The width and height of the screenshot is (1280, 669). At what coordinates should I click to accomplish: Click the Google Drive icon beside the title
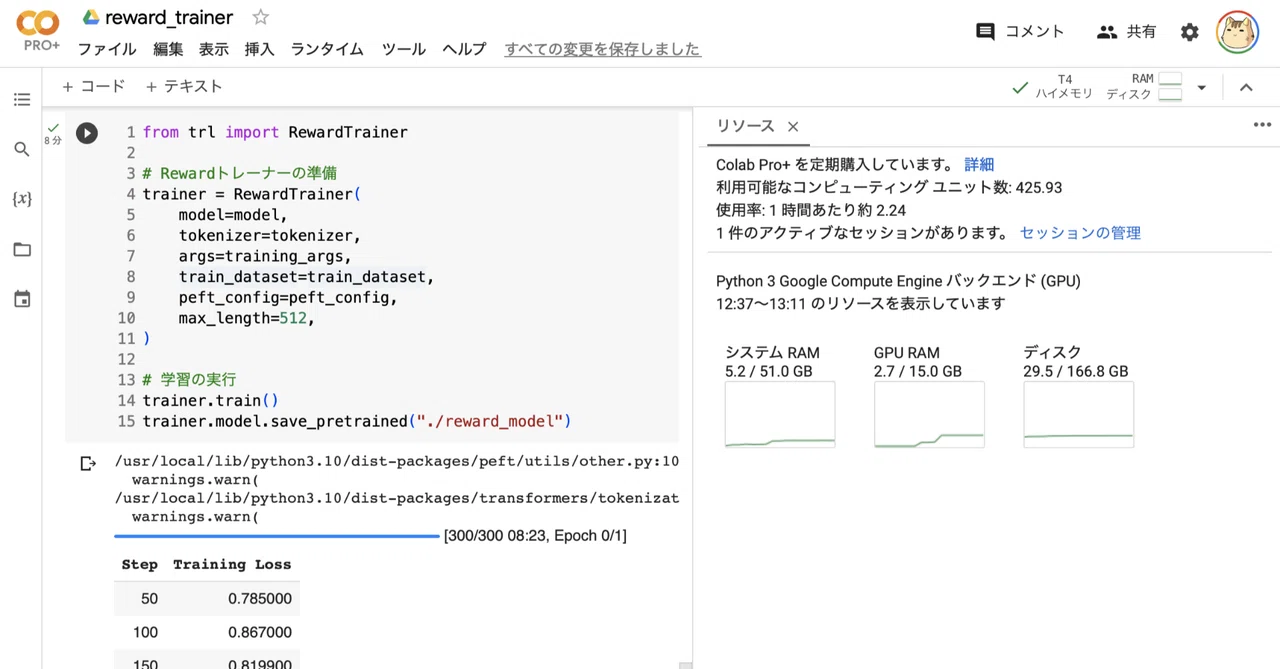click(90, 17)
